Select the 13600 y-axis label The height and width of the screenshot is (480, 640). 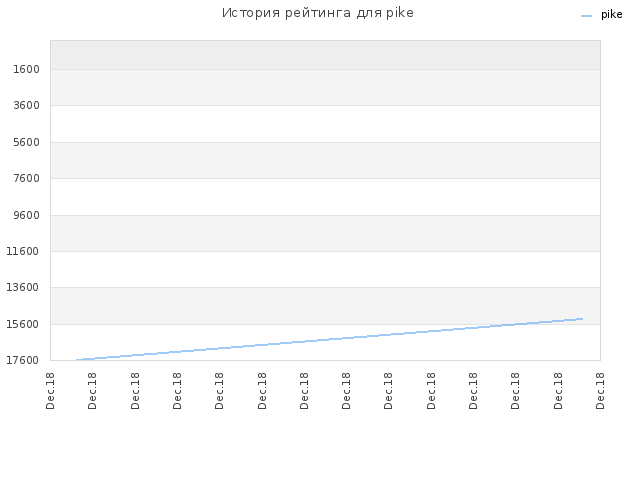coord(23,287)
